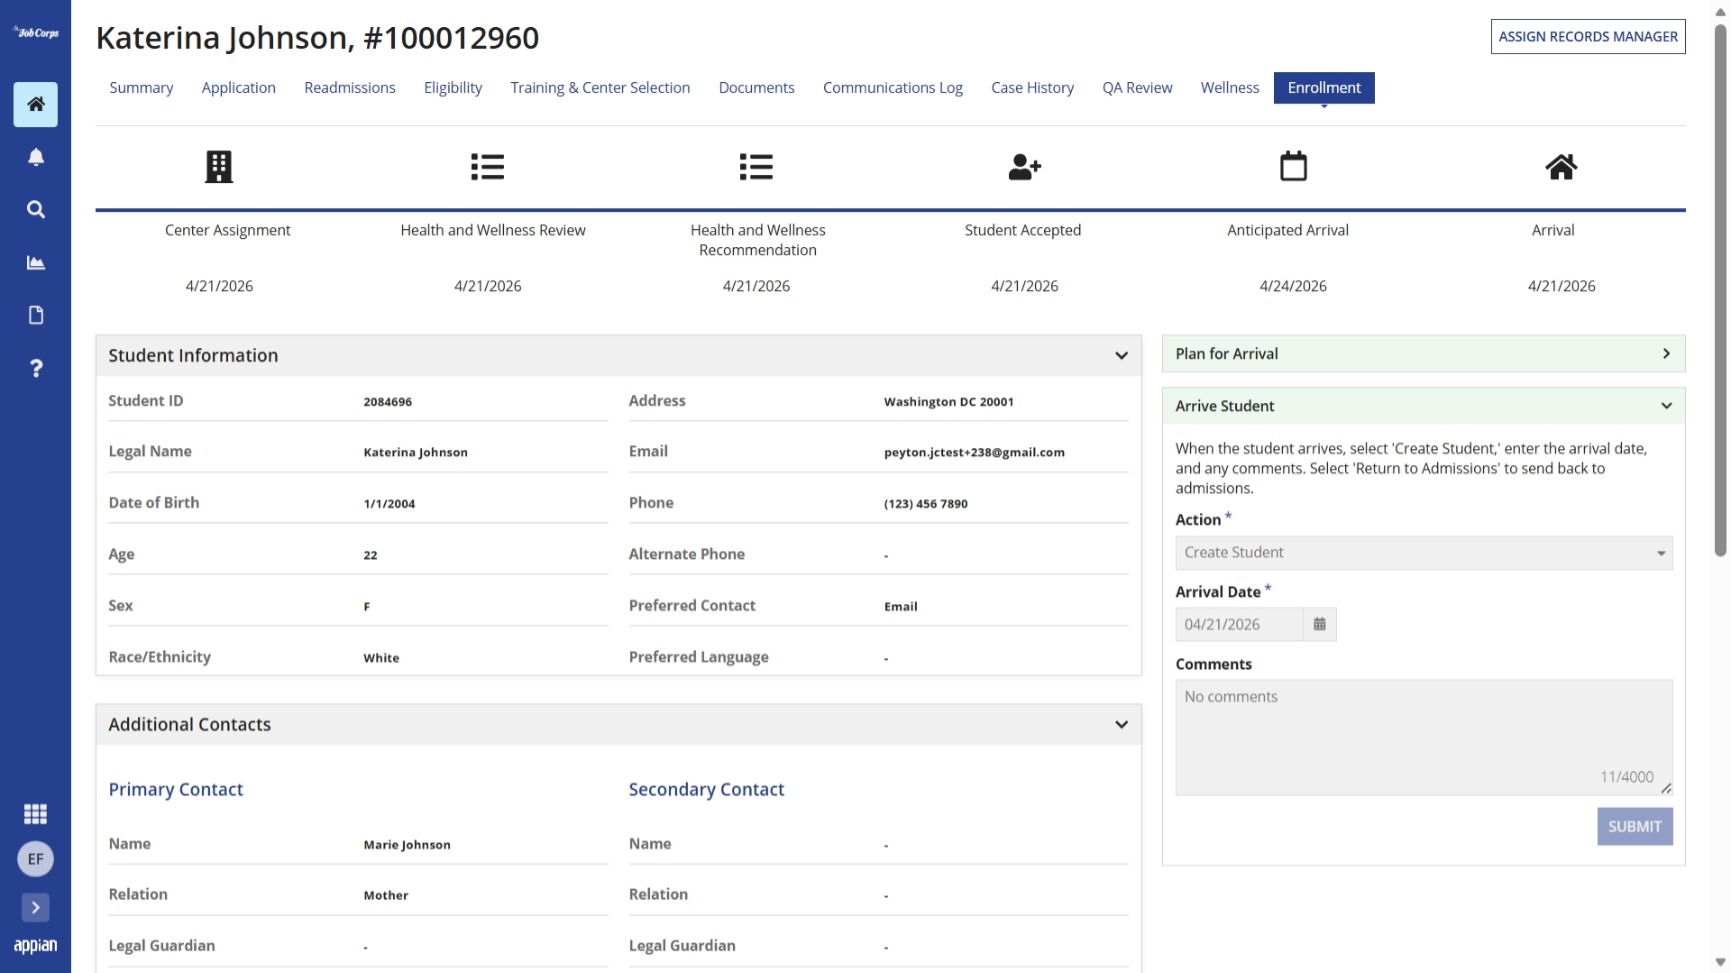Open the reports chart icon

pyautogui.click(x=35, y=263)
